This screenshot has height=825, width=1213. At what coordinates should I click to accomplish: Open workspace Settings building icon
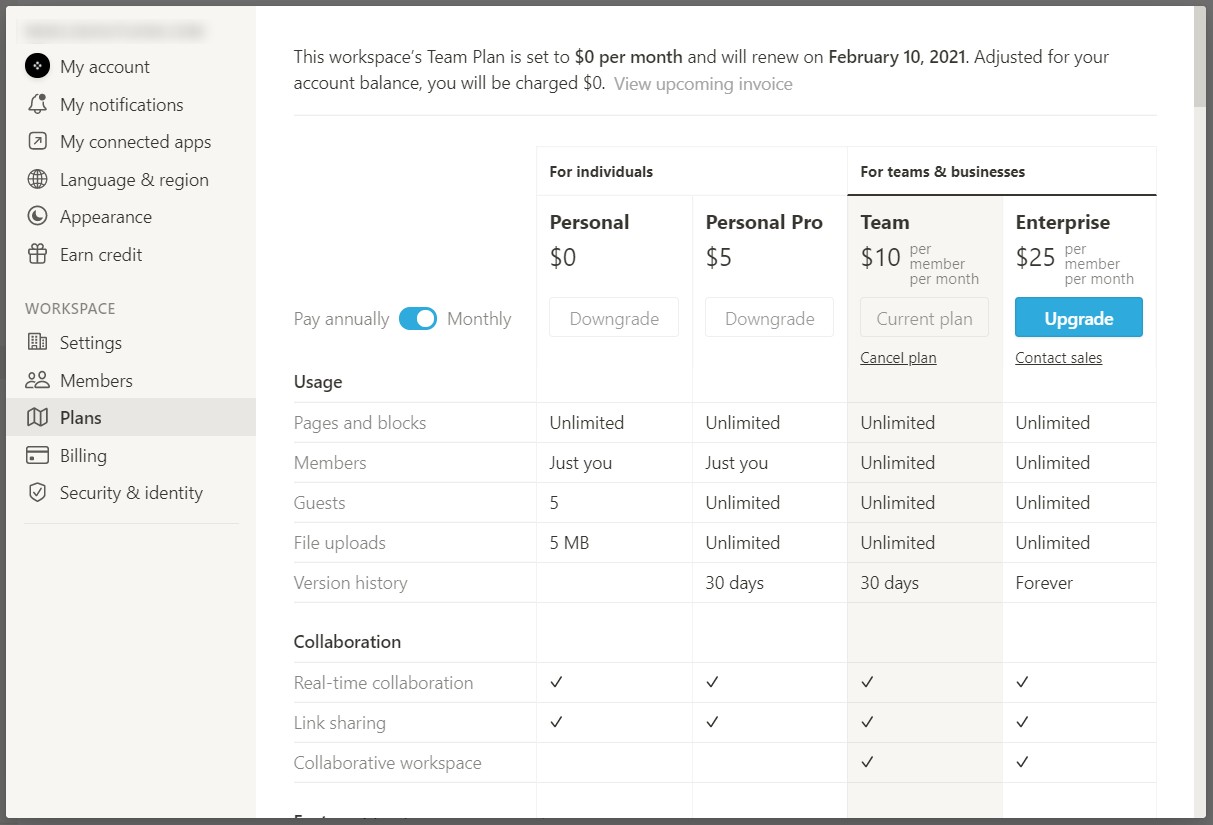(37, 342)
